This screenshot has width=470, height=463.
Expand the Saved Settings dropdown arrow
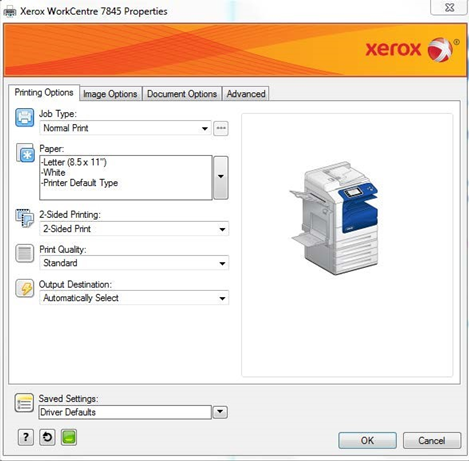pos(220,412)
